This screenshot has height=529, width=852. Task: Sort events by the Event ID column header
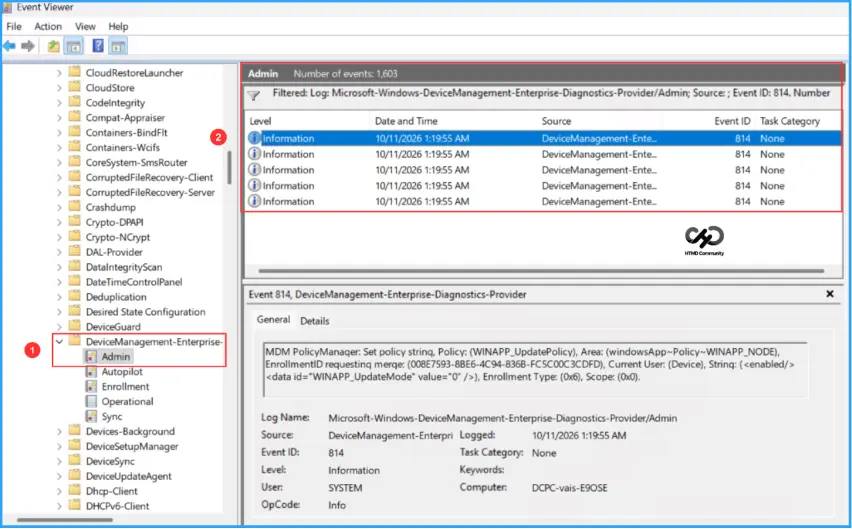[732, 121]
